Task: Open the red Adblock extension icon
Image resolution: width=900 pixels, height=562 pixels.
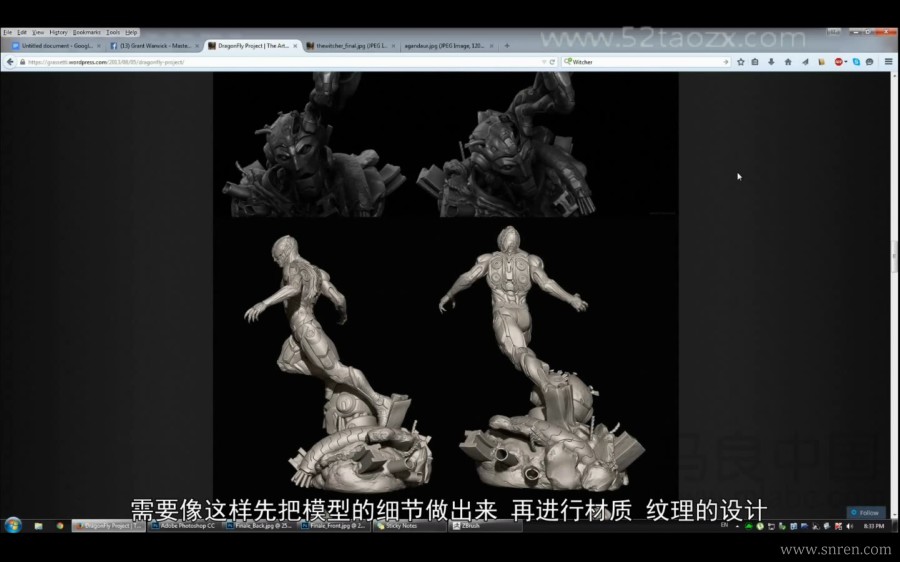Action: point(838,62)
